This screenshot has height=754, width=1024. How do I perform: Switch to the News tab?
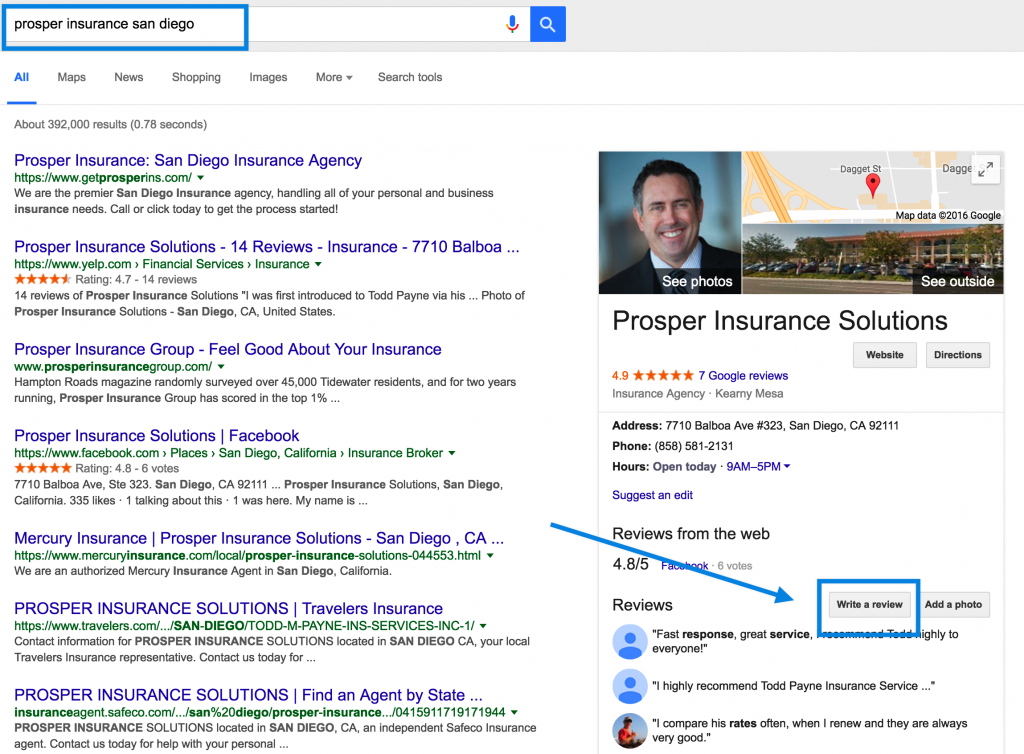pyautogui.click(x=129, y=77)
